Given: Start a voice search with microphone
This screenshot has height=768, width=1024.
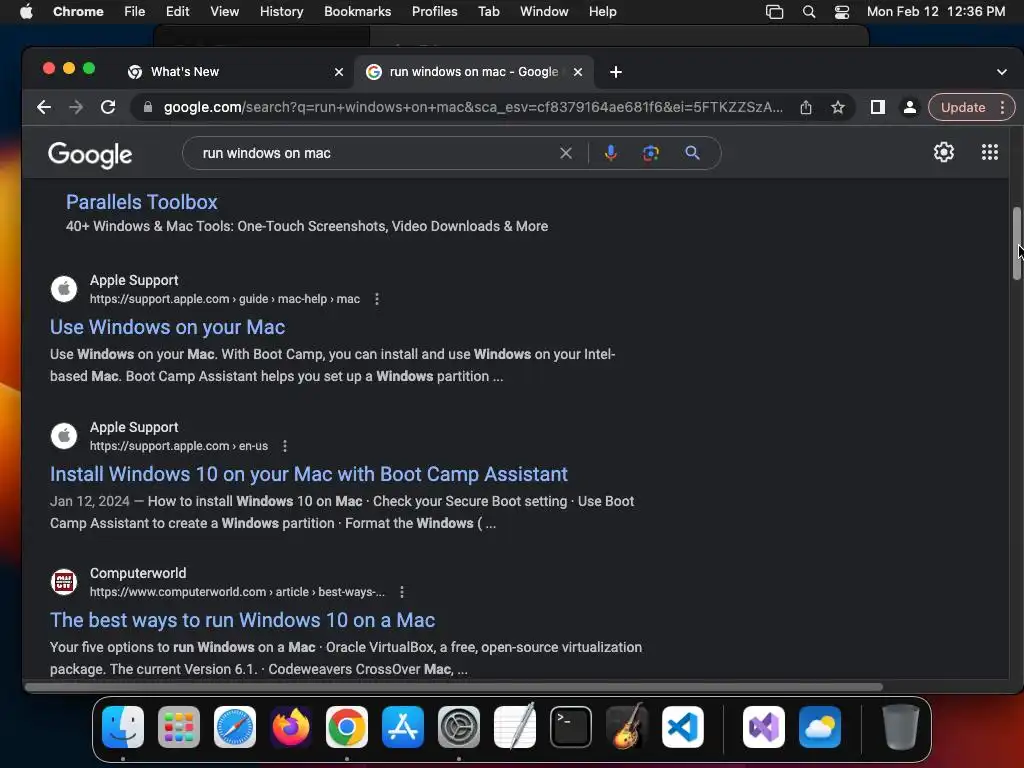Looking at the screenshot, I should pyautogui.click(x=611, y=153).
